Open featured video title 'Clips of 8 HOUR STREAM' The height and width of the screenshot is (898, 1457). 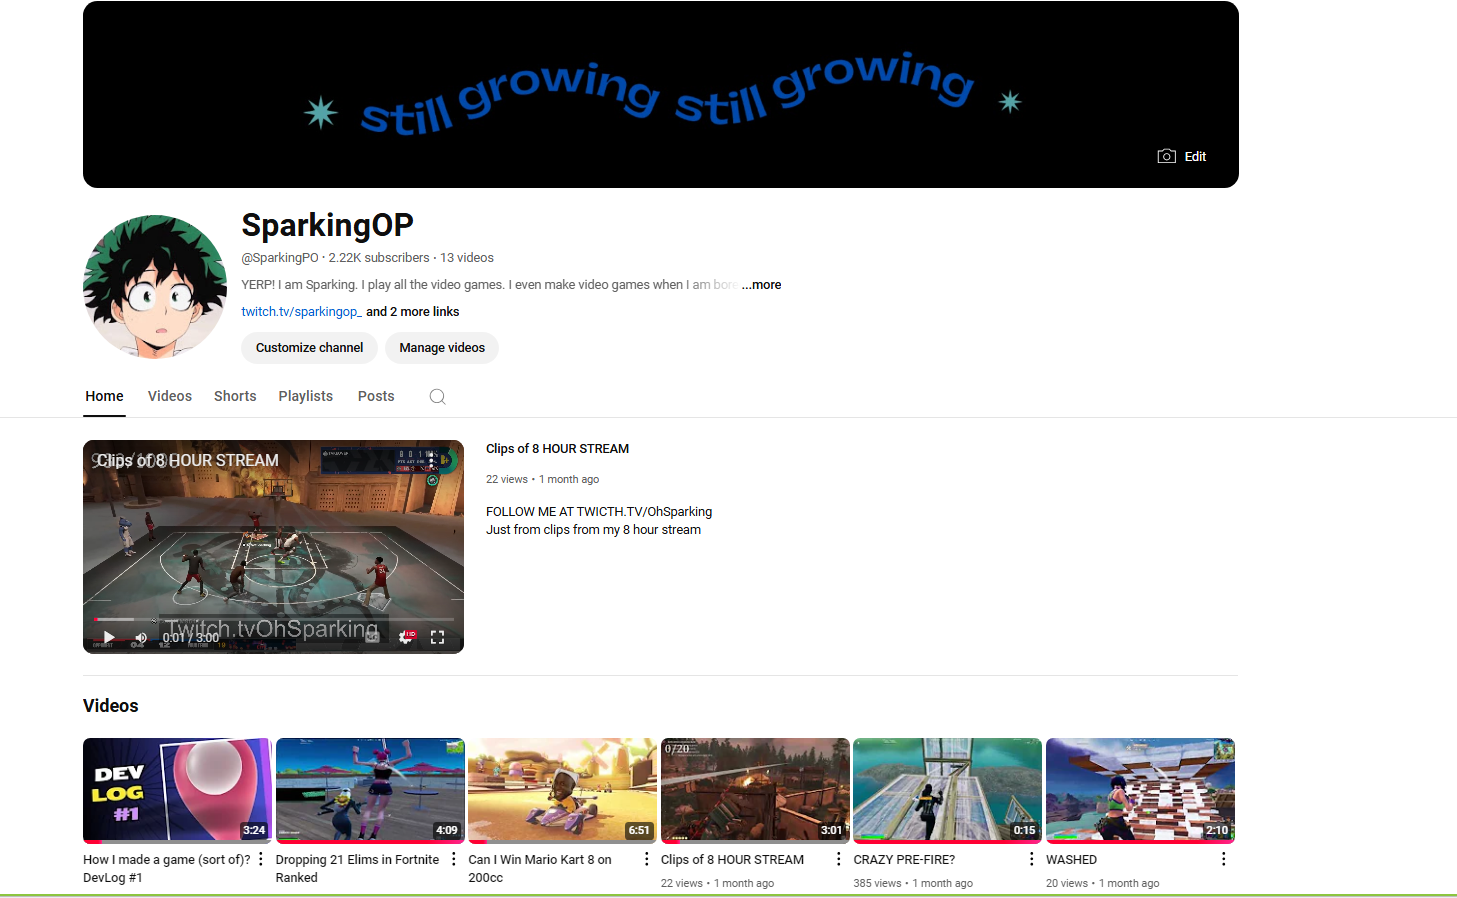[x=557, y=449]
